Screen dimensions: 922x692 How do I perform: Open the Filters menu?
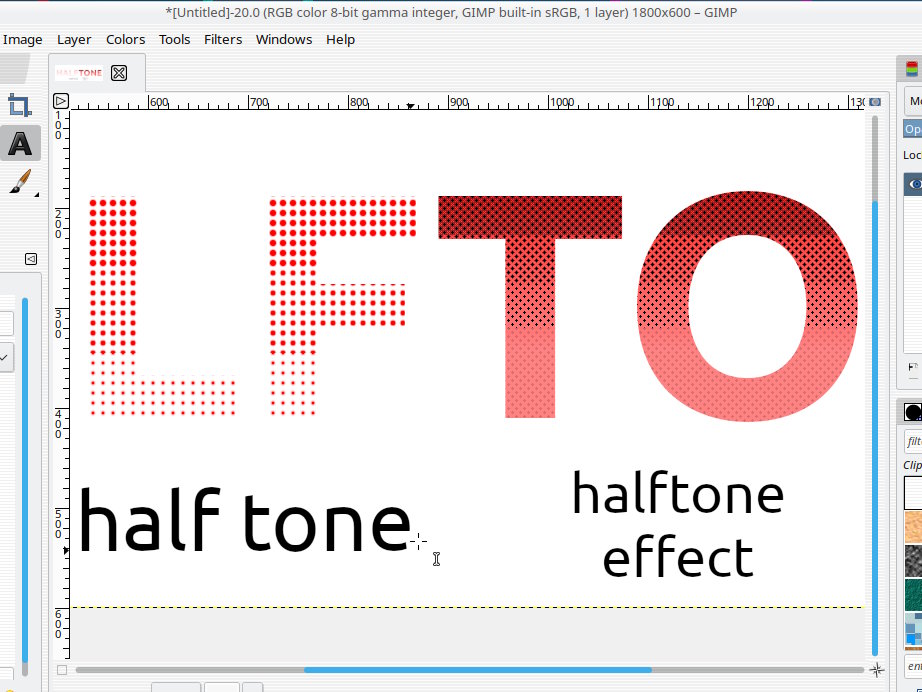tap(223, 39)
